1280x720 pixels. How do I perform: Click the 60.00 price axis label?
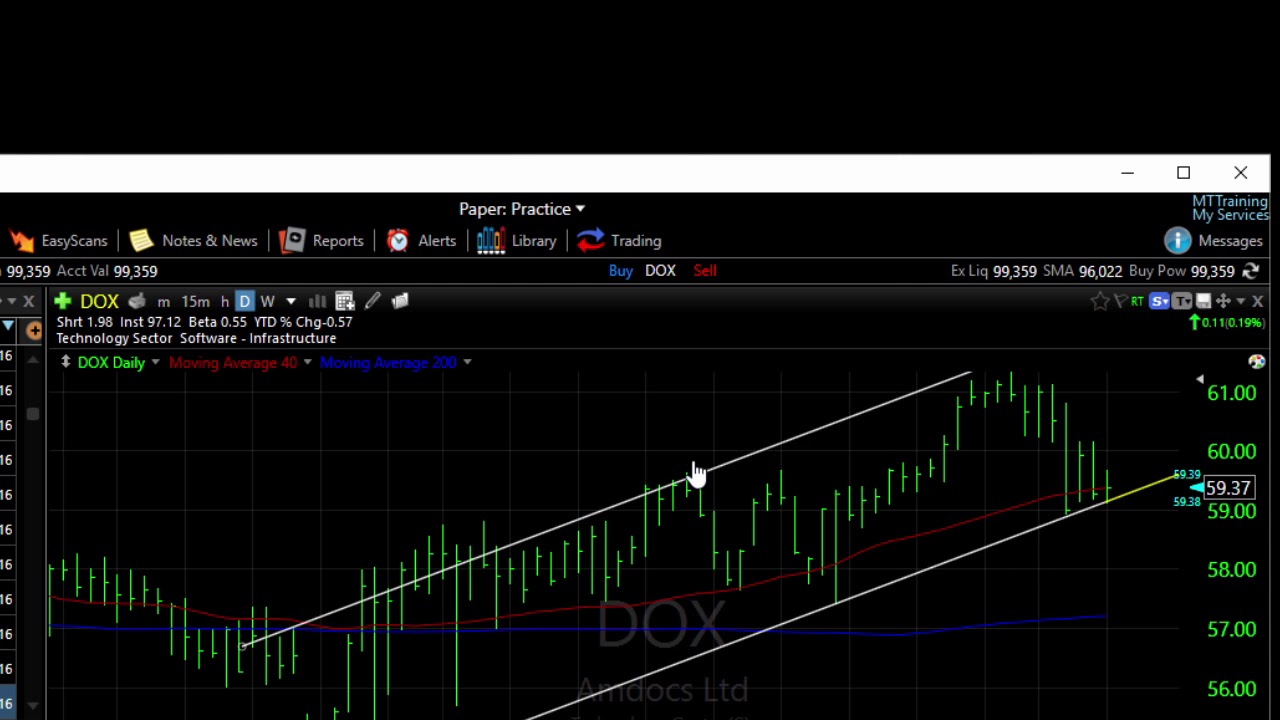coord(1231,452)
